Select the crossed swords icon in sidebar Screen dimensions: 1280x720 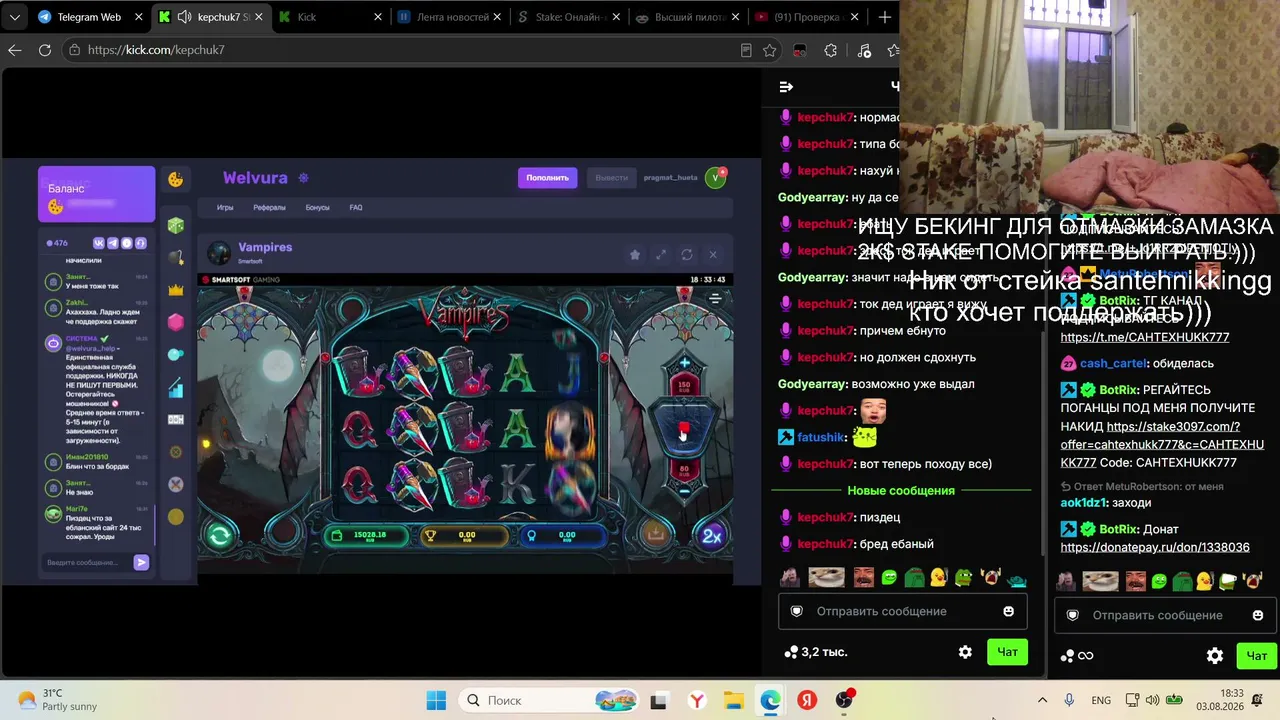tap(176, 484)
